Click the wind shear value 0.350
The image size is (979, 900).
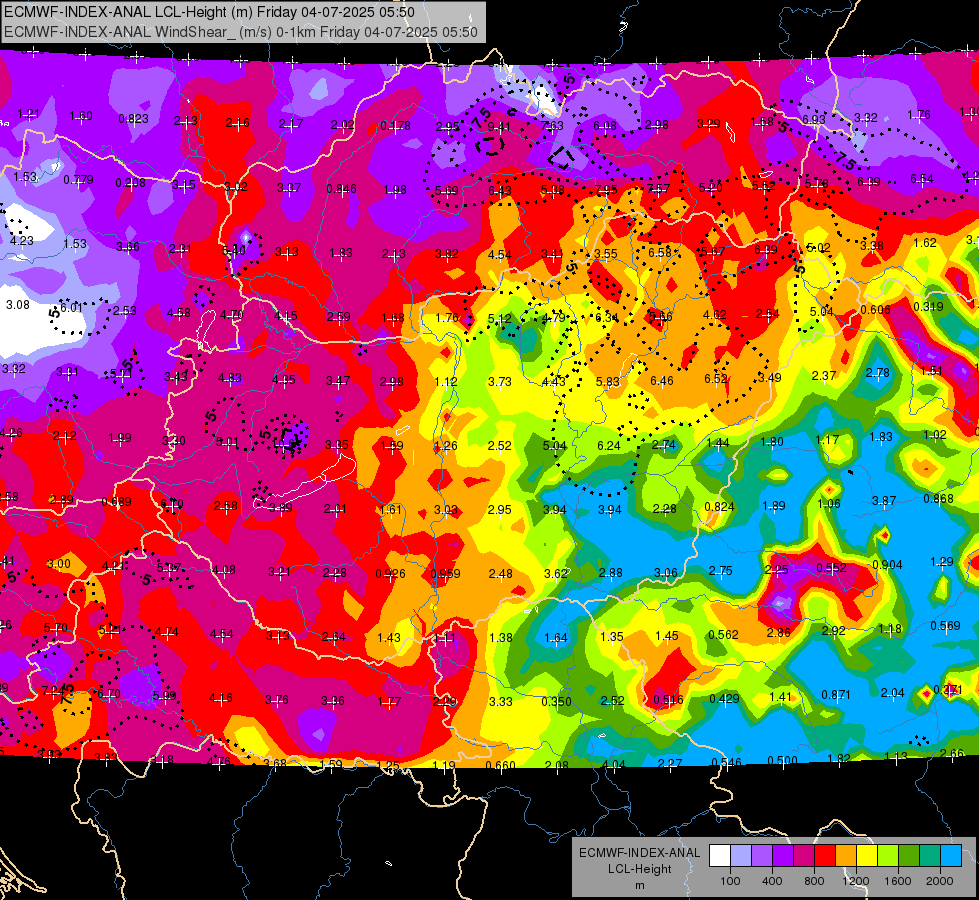pos(556,701)
